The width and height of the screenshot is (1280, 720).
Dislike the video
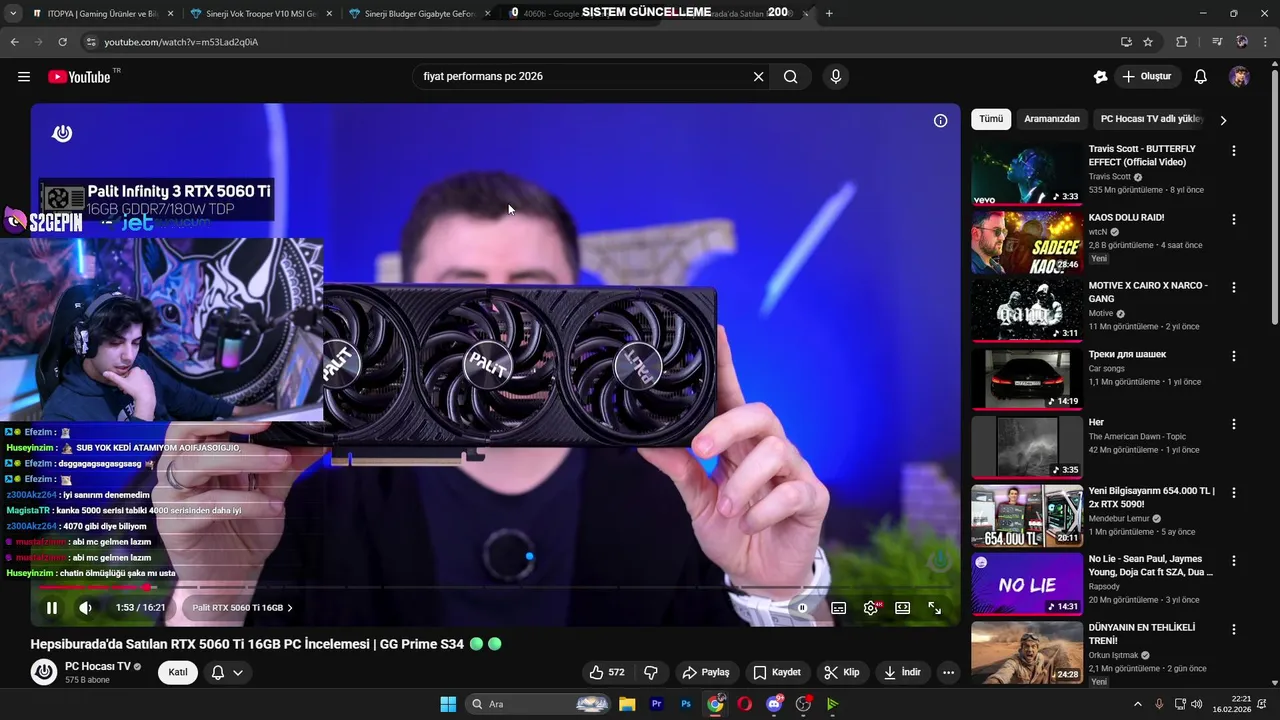coord(651,672)
